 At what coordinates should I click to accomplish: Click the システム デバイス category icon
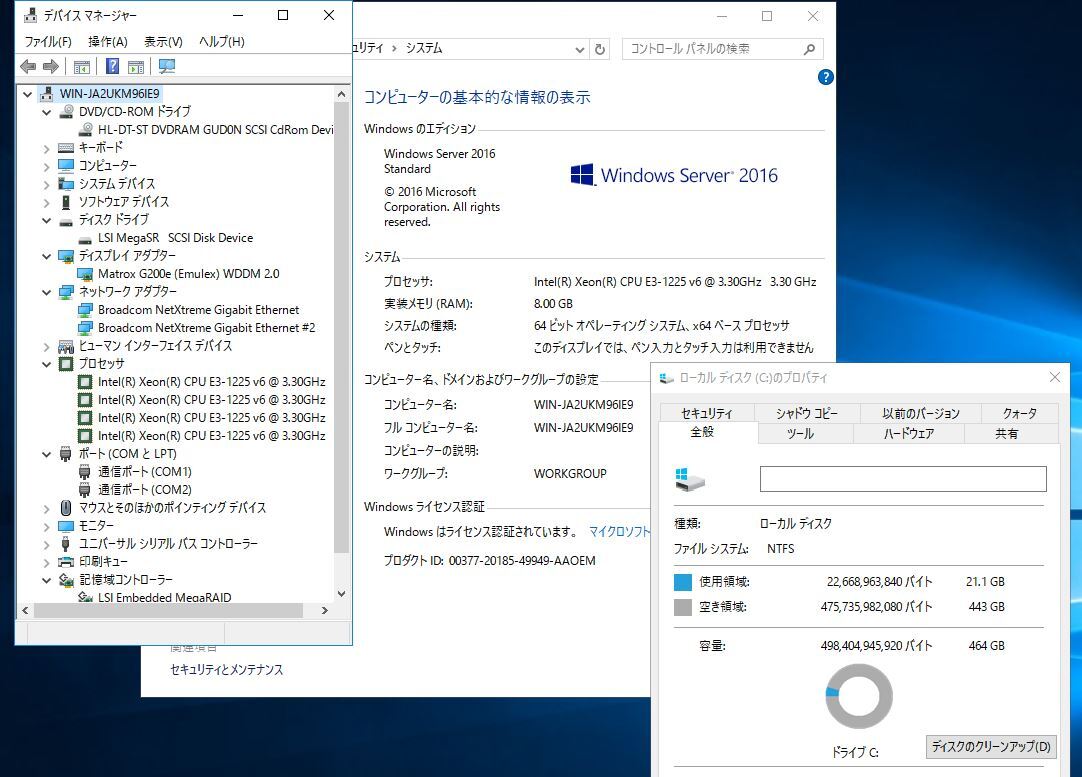66,184
